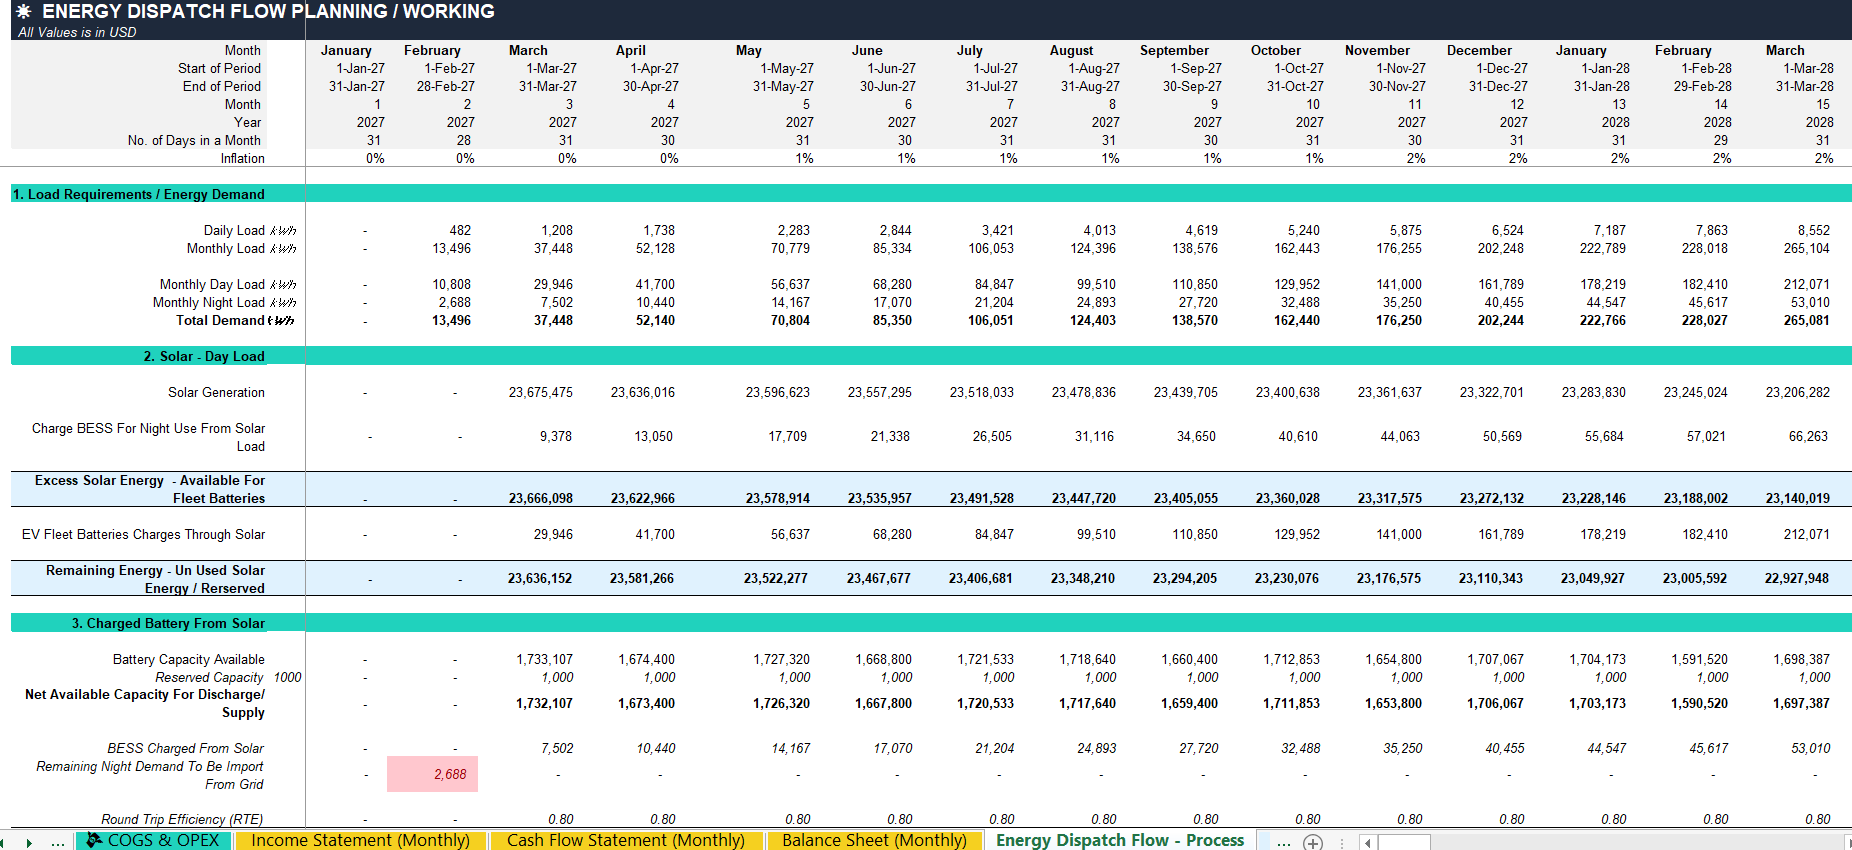
Task: Select the Solar - Day Load section header
Action: (x=204, y=356)
